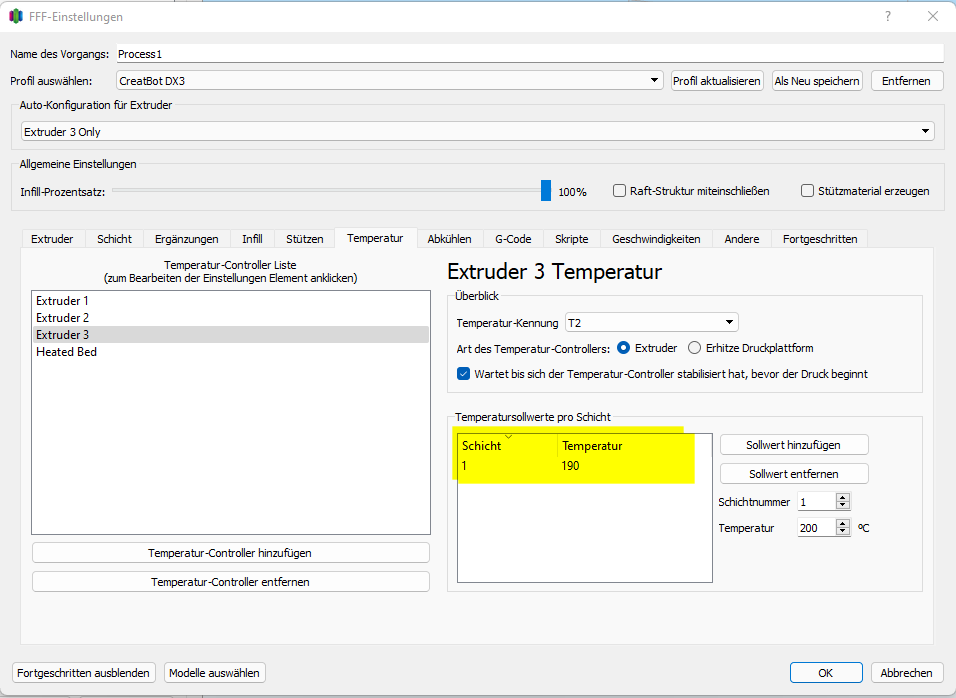Select Extruder 3 in controller list

point(230,335)
